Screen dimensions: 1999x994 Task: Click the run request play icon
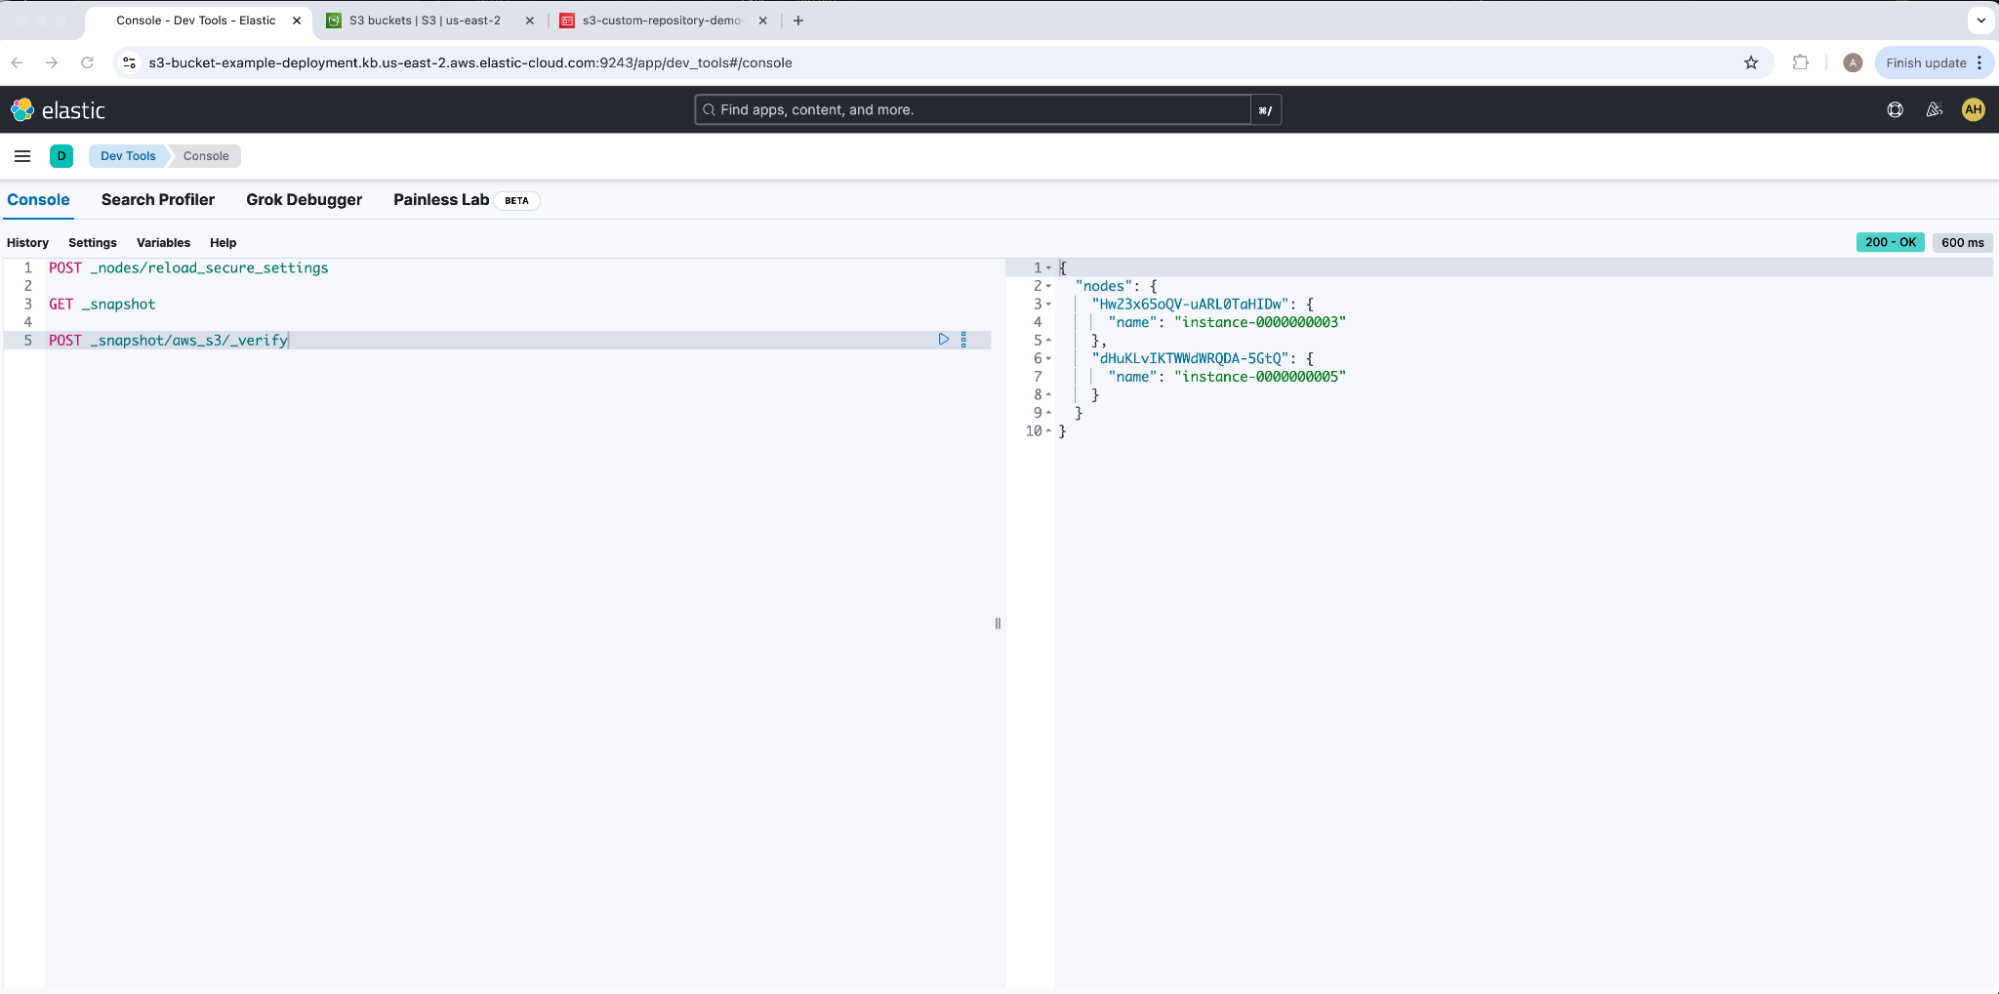click(943, 340)
